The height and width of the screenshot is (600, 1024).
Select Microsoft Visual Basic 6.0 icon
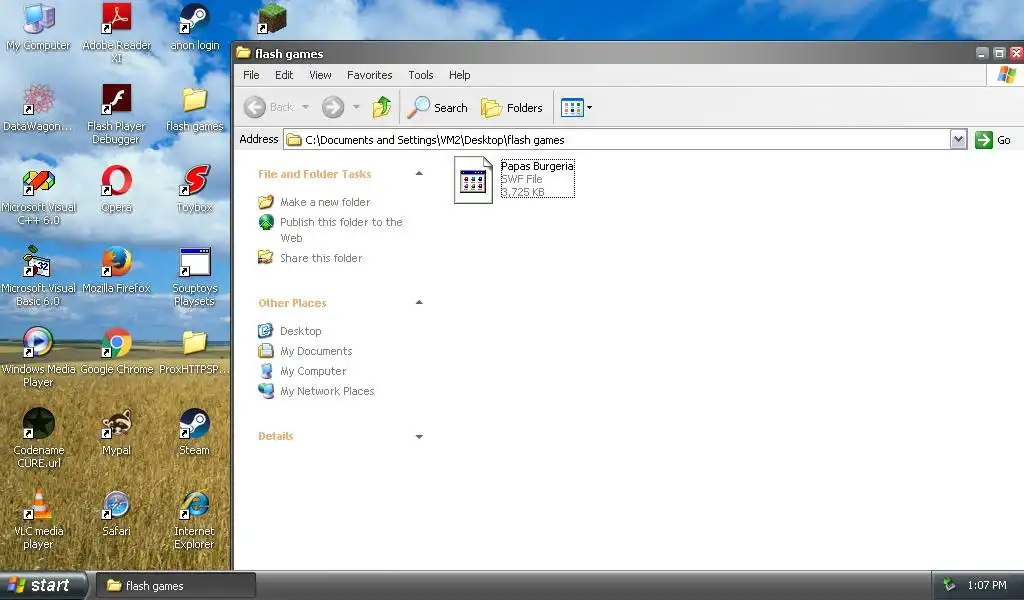pyautogui.click(x=39, y=276)
